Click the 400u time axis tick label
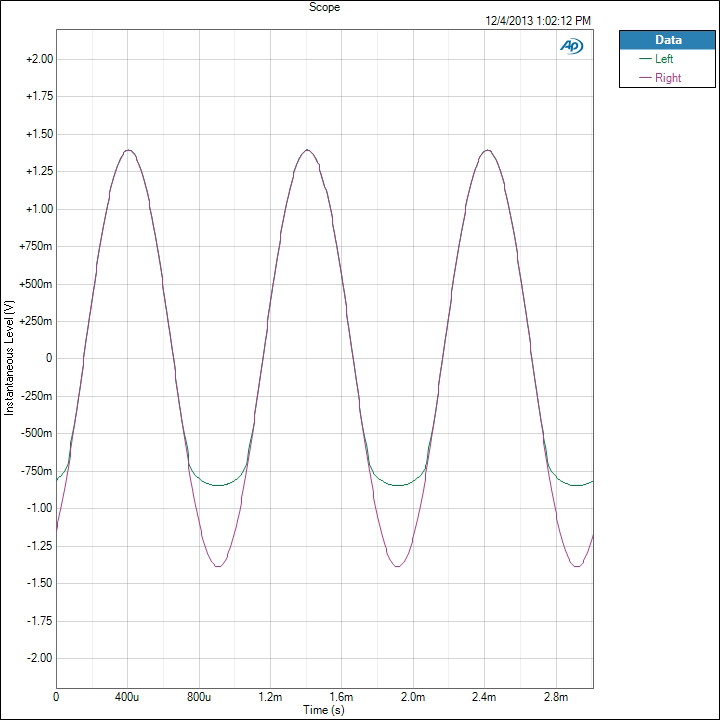Viewport: 720px width, 720px height. 127,695
